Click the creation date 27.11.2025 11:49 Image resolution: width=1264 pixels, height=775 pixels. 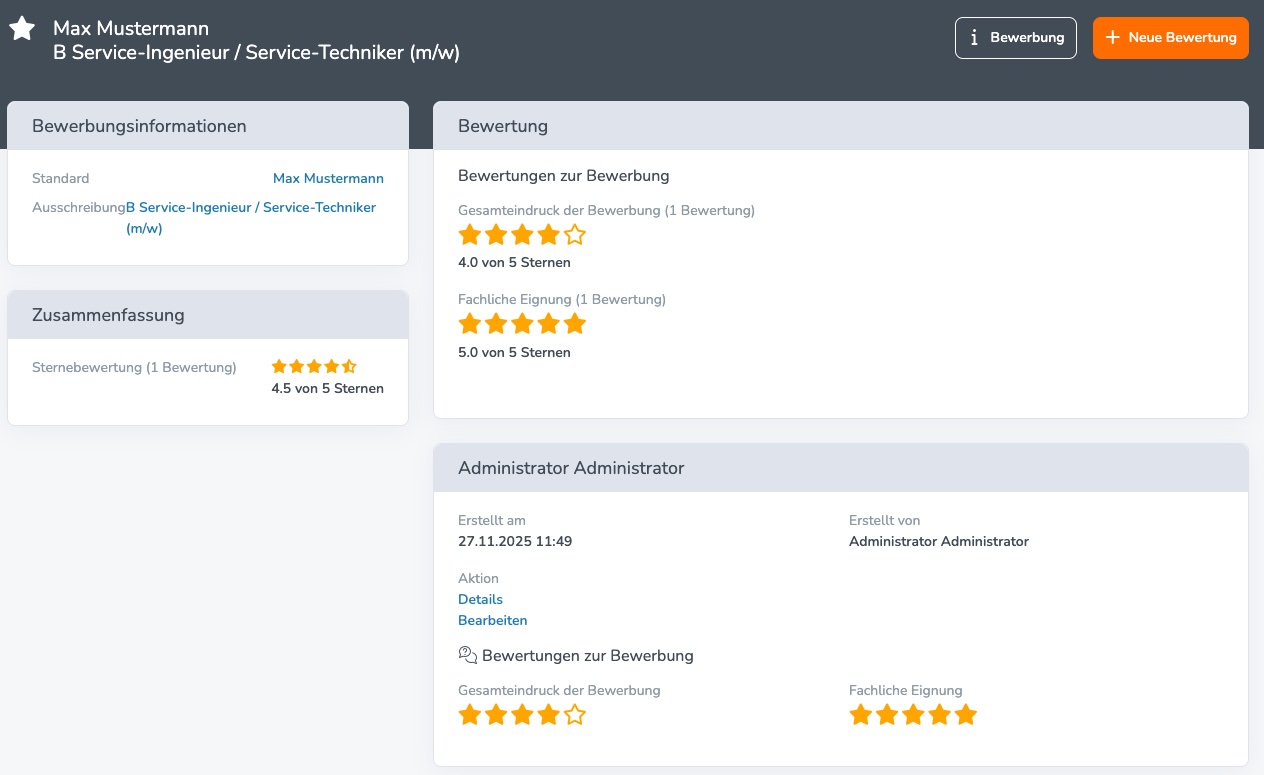tap(515, 541)
